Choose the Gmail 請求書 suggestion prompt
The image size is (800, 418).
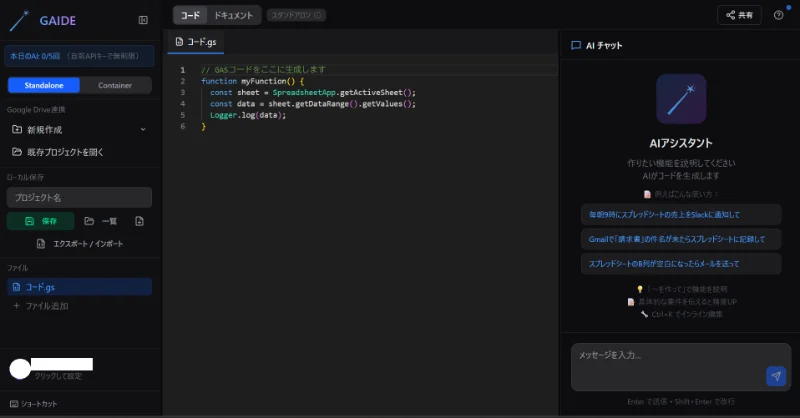tap(680, 239)
